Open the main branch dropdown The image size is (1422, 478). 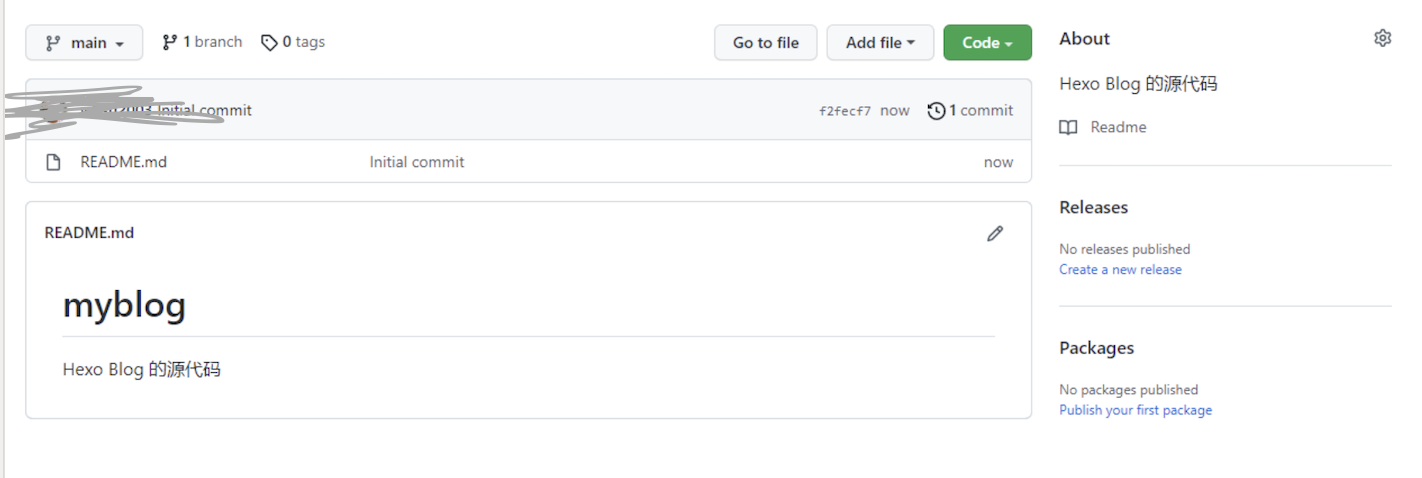[84, 43]
